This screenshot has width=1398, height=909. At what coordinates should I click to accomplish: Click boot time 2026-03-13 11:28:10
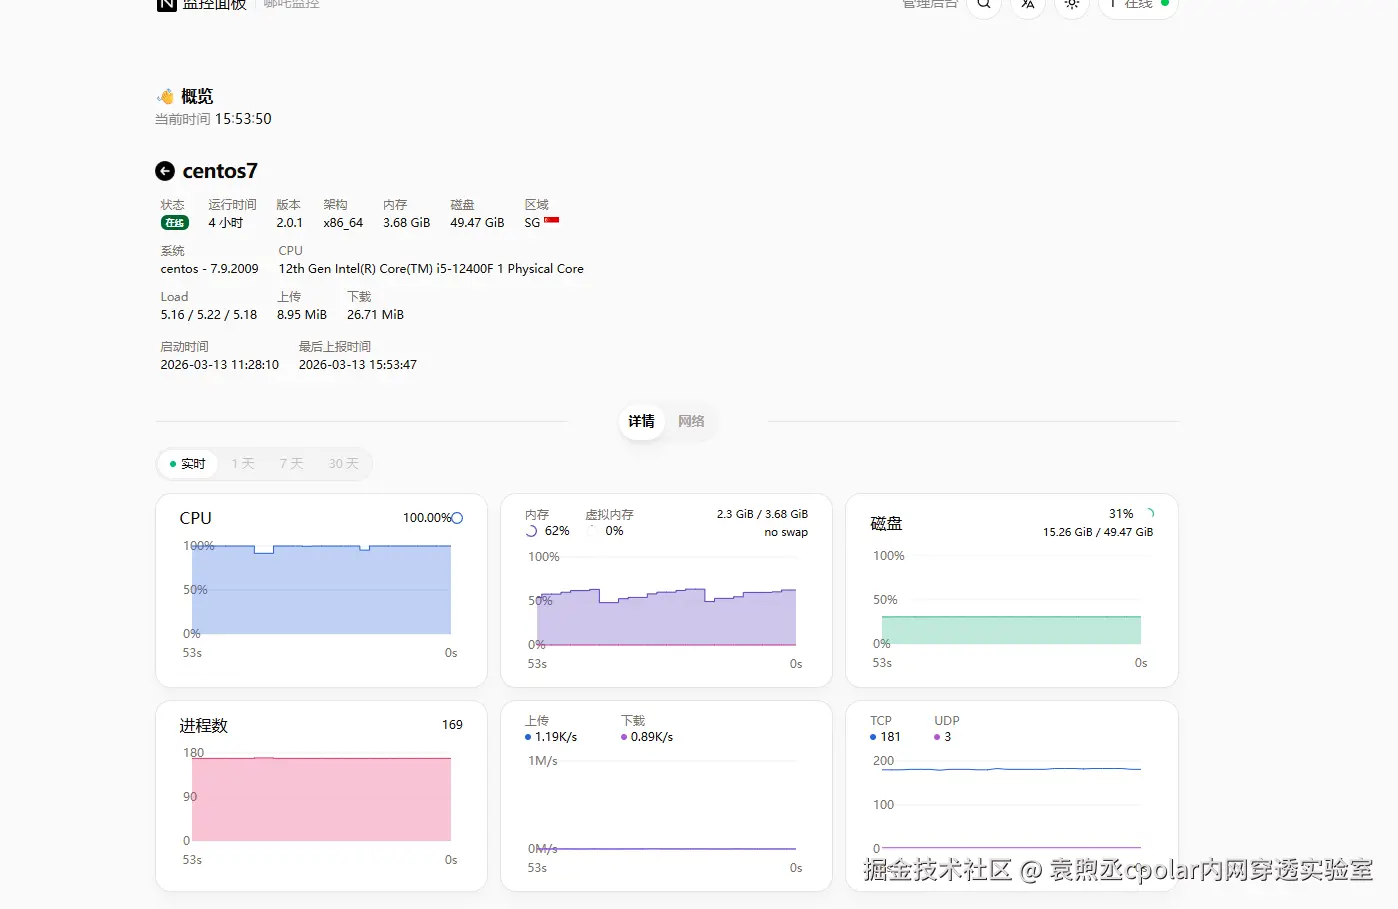pyautogui.click(x=220, y=365)
